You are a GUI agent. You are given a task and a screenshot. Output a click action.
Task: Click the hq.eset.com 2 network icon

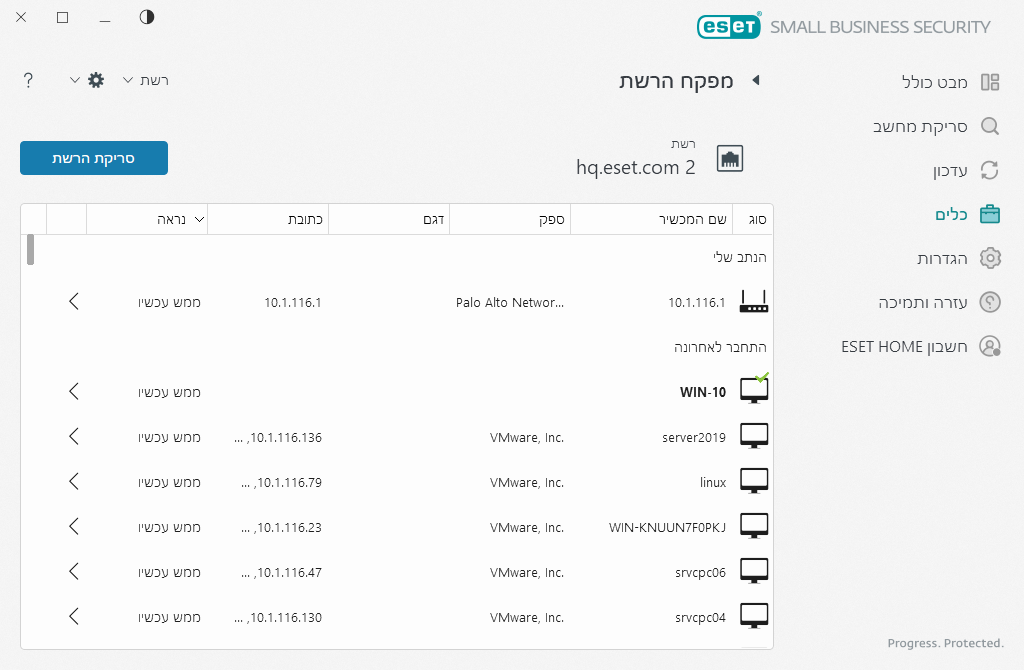point(731,158)
